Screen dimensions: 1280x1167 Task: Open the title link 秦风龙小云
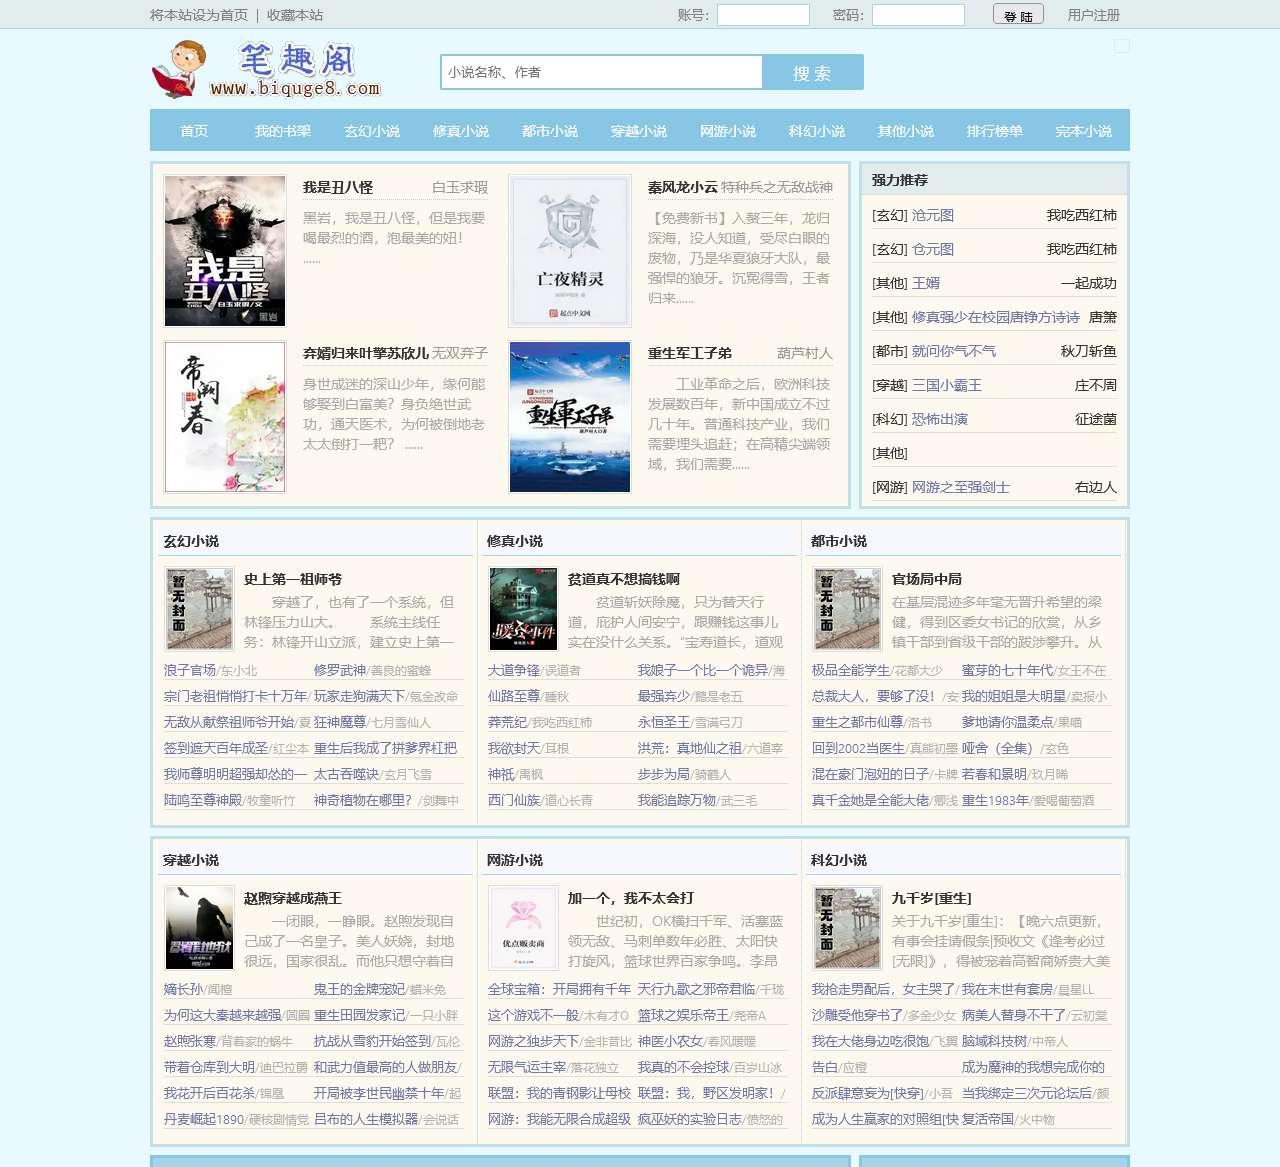(683, 187)
